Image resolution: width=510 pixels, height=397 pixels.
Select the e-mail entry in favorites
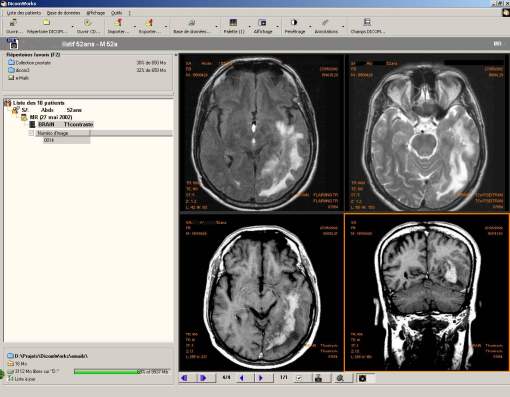point(19,78)
